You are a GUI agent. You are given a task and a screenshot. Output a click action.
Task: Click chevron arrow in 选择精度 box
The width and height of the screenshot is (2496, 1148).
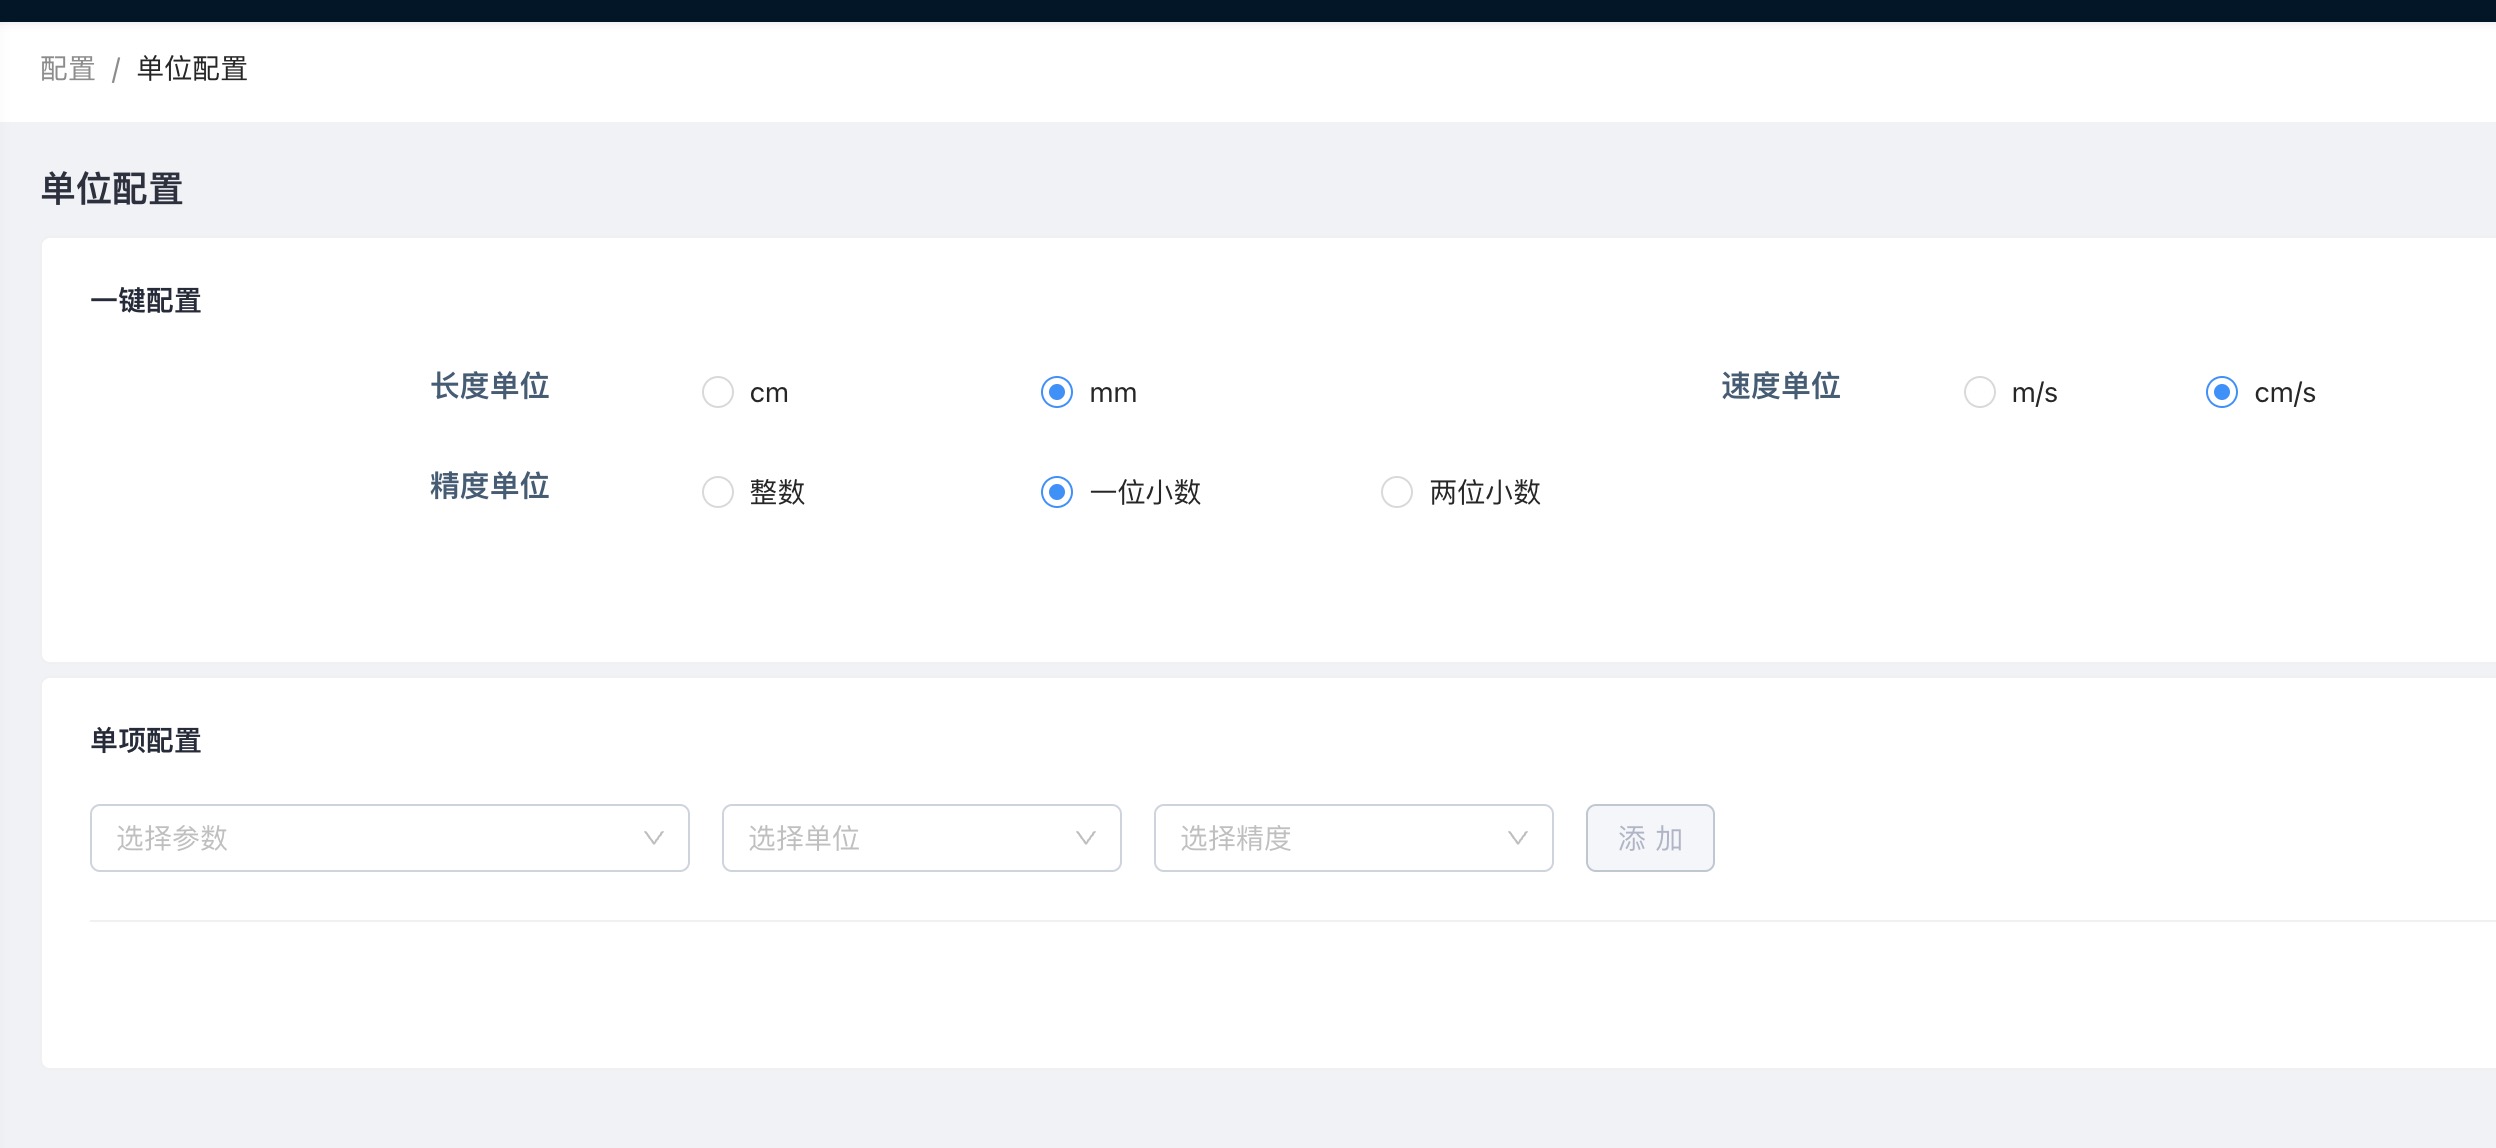tap(1518, 838)
